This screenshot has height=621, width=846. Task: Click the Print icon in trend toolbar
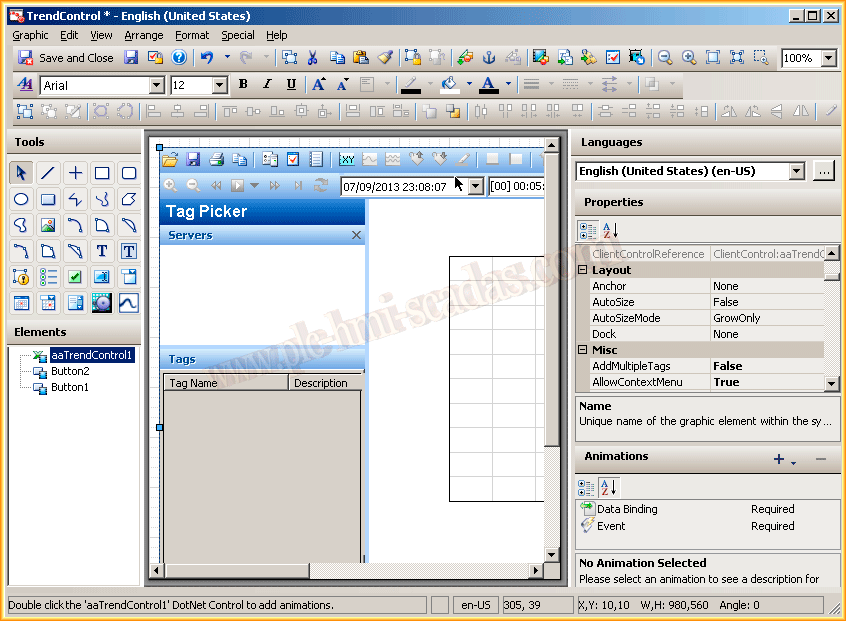pyautogui.click(x=216, y=159)
